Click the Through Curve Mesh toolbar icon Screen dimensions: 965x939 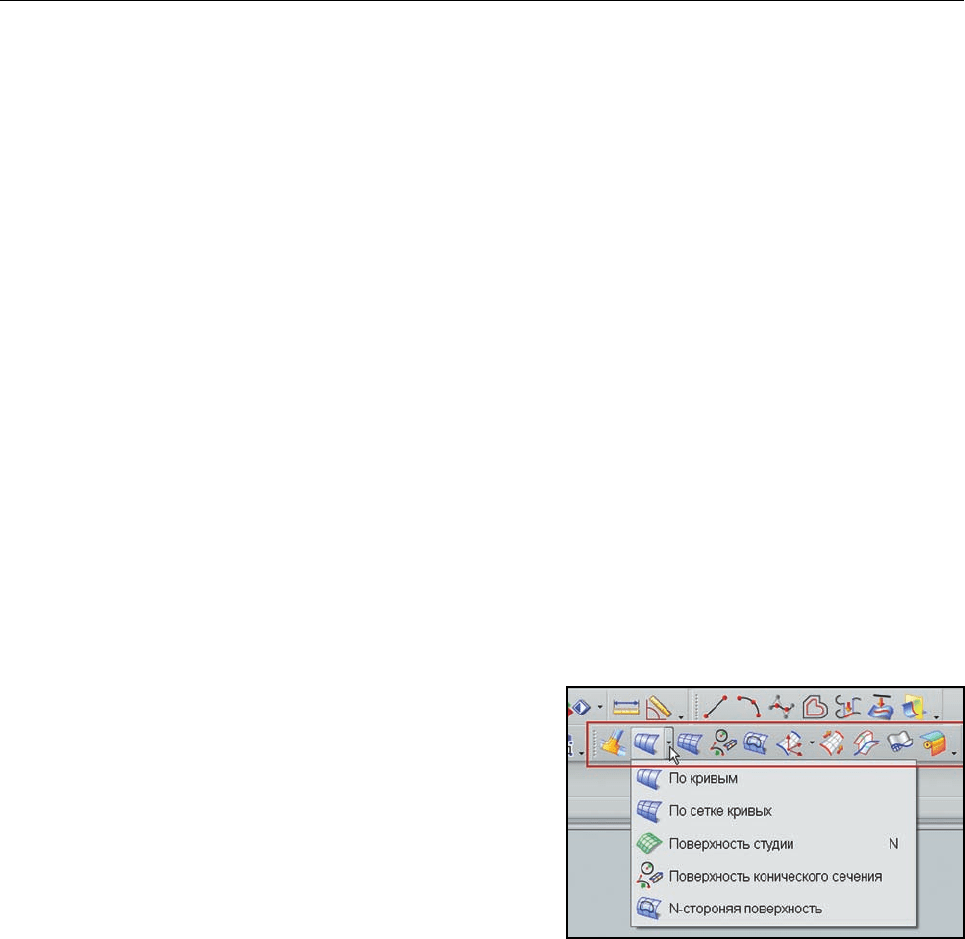tap(689, 743)
